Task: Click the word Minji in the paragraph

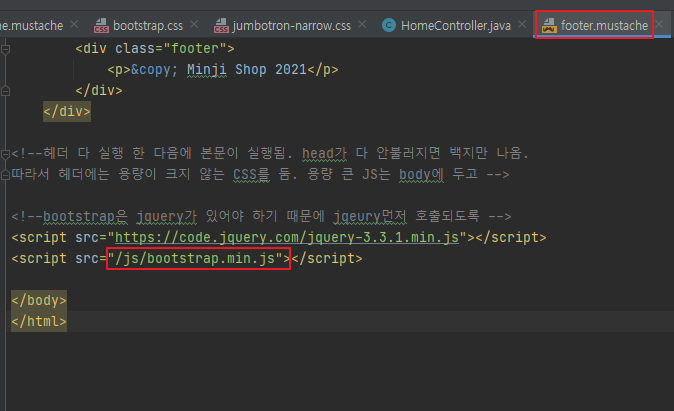Action: 207,70
